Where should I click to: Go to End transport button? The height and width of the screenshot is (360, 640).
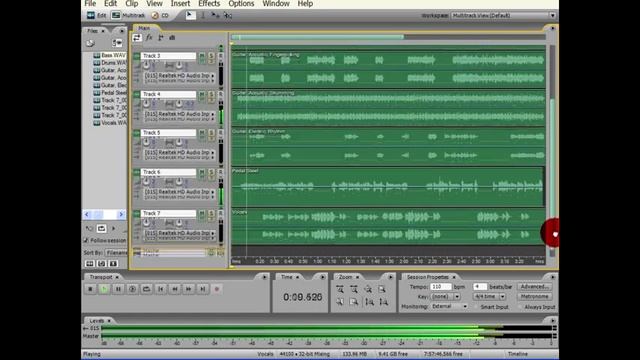coord(202,289)
